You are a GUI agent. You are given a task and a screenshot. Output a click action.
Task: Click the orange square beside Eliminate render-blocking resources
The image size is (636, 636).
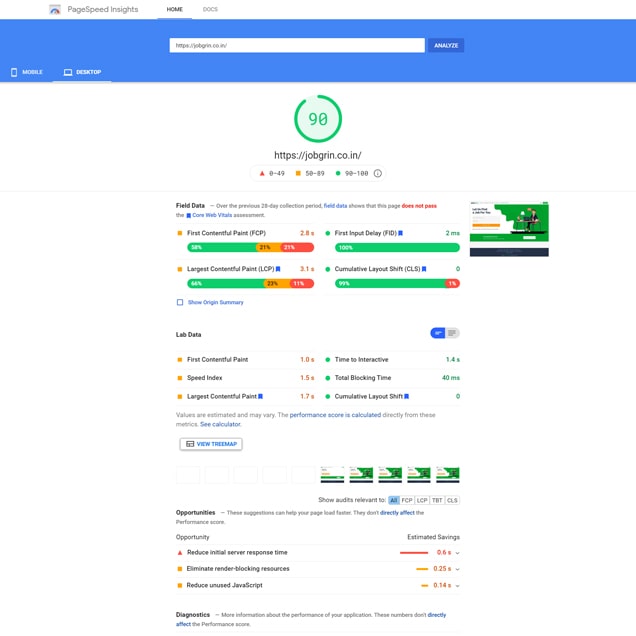pyautogui.click(x=180, y=569)
